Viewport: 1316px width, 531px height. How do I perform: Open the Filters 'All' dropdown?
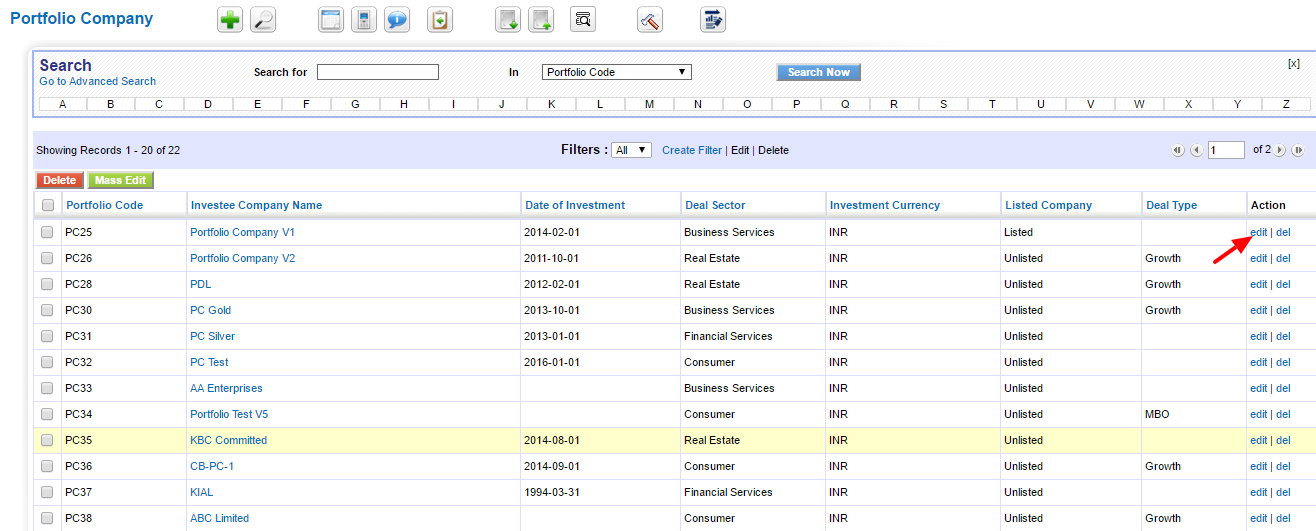tap(632, 150)
